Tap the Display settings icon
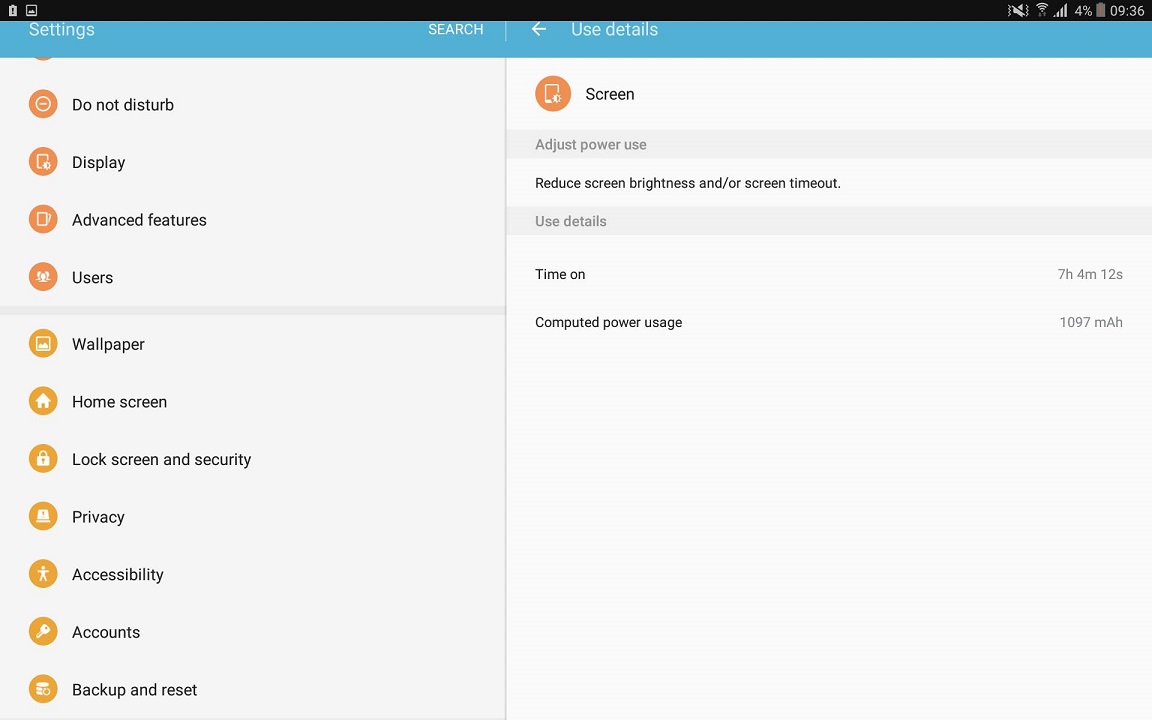 (43, 162)
